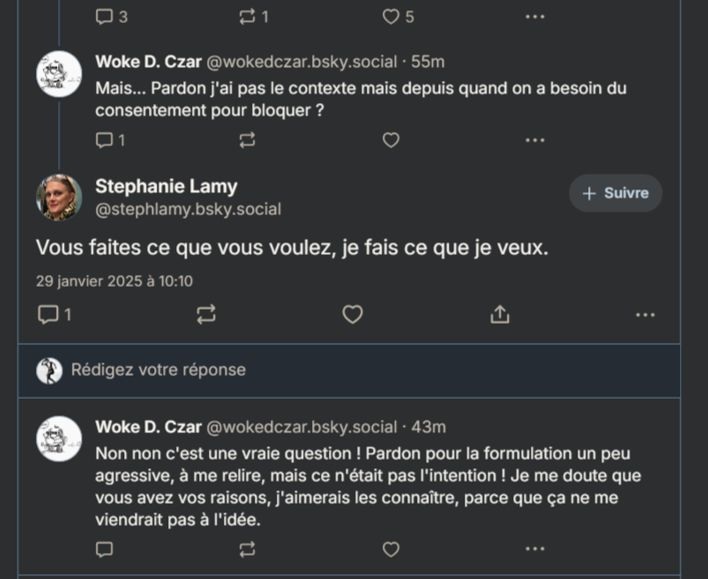Open the @stephlamy.bsky.social handle link
The width and height of the screenshot is (708, 579).
tap(188, 209)
